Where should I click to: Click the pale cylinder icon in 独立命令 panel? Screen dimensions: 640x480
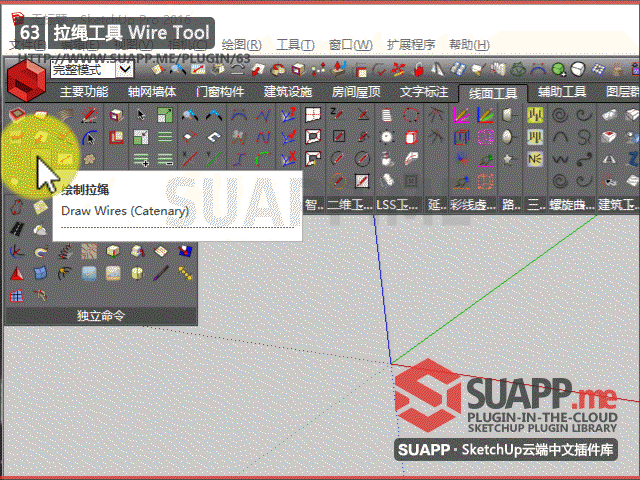[x=137, y=273]
